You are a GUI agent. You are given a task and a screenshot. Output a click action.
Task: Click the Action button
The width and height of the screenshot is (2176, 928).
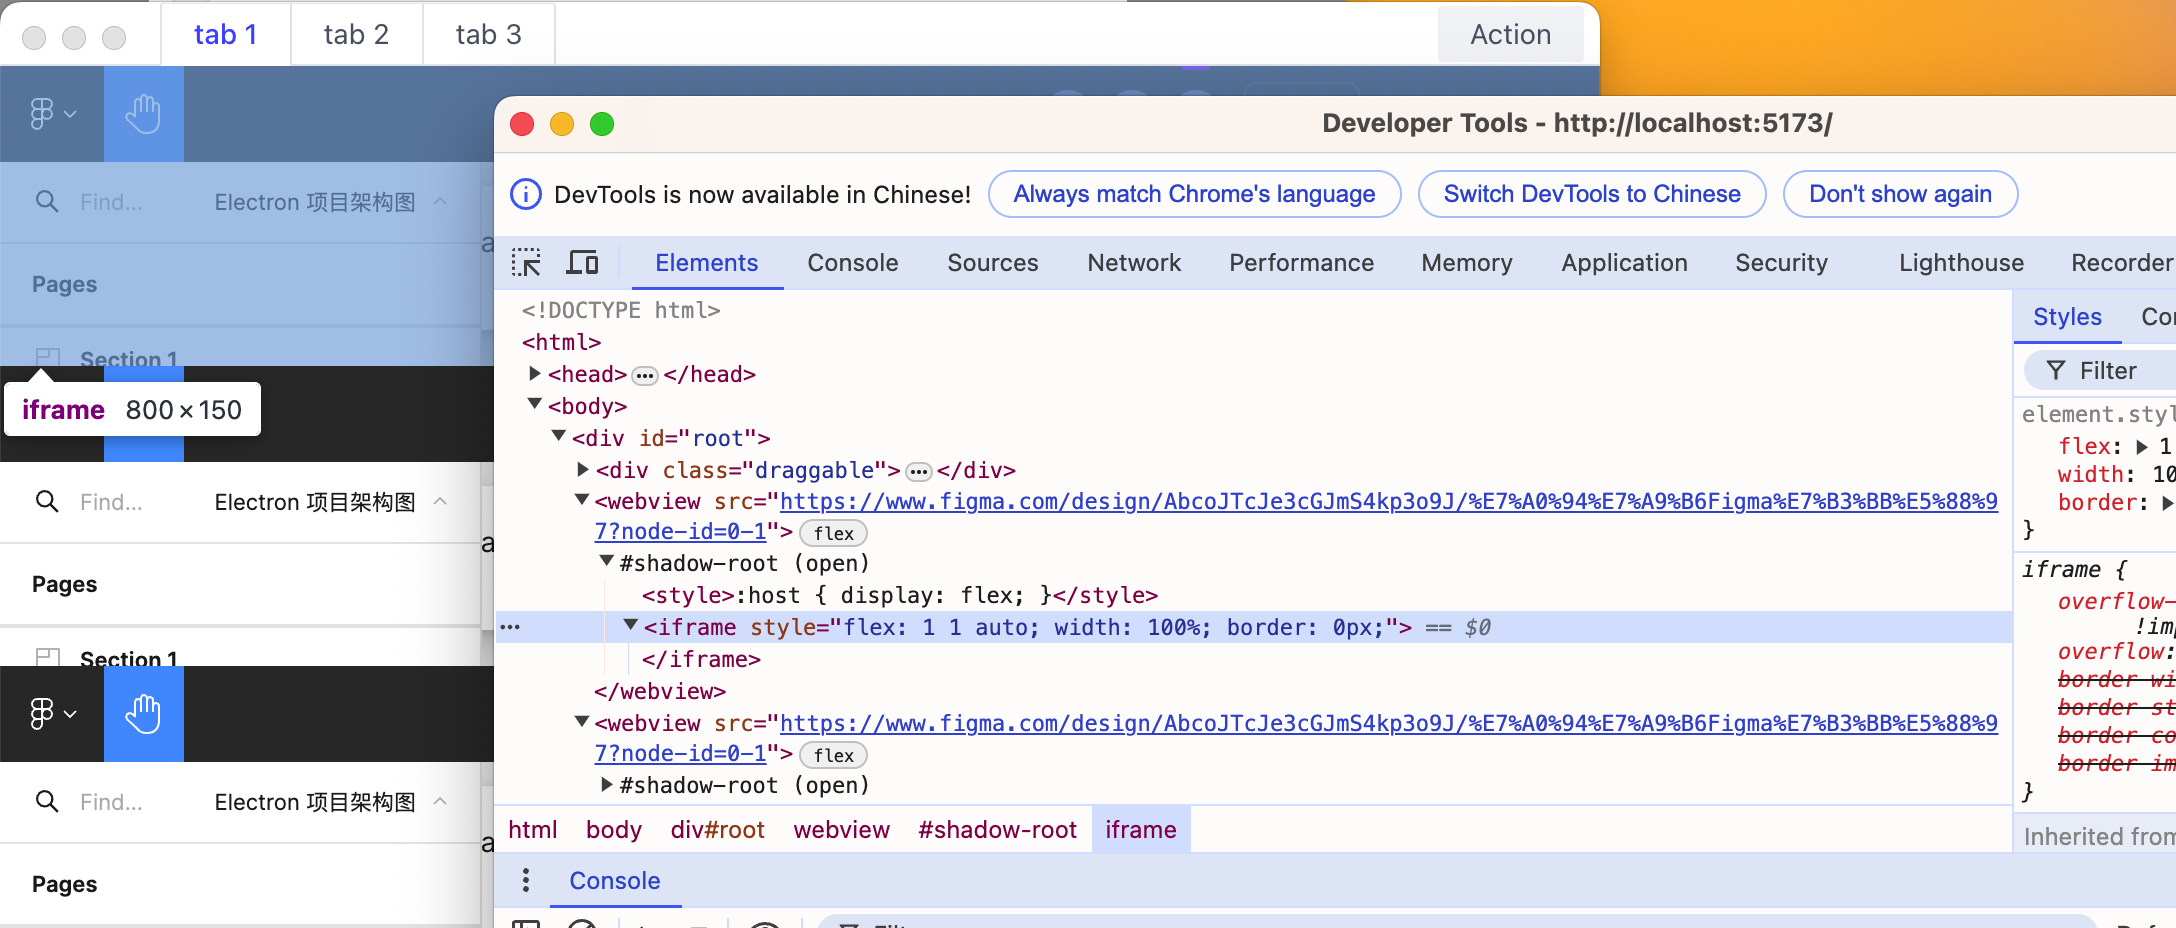(1510, 35)
